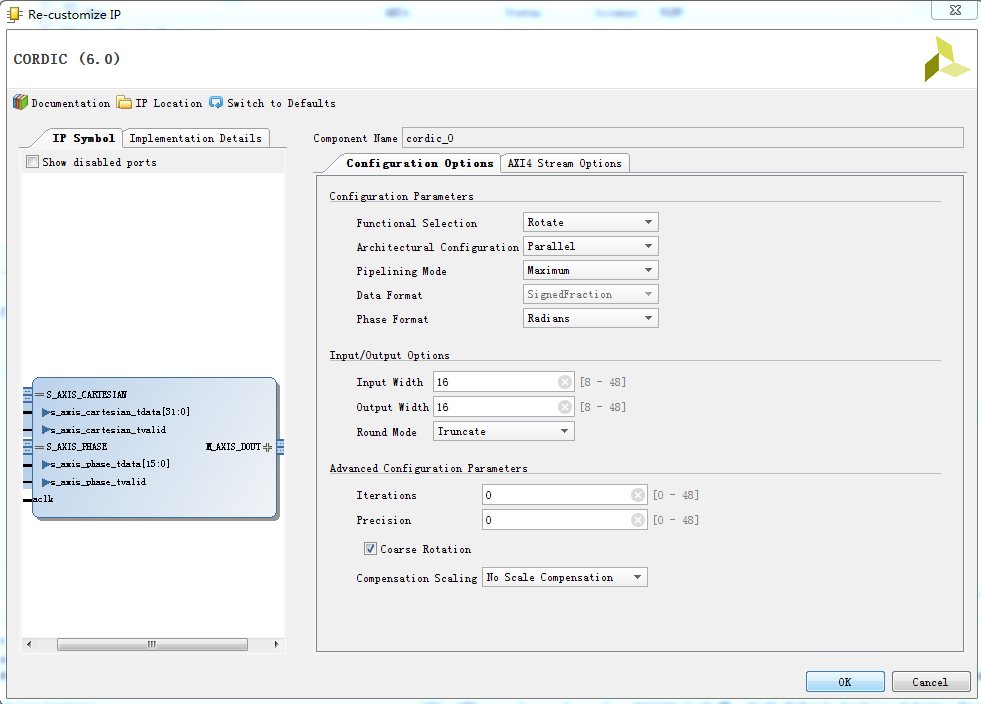Click the Switch to Defaults icon
This screenshot has width=981, height=704.
click(216, 103)
